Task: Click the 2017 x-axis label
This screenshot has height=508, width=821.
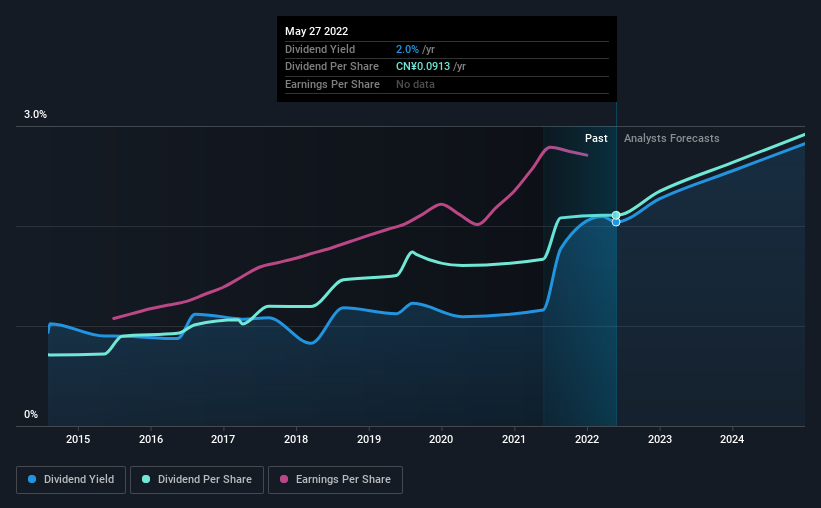Action: click(223, 439)
